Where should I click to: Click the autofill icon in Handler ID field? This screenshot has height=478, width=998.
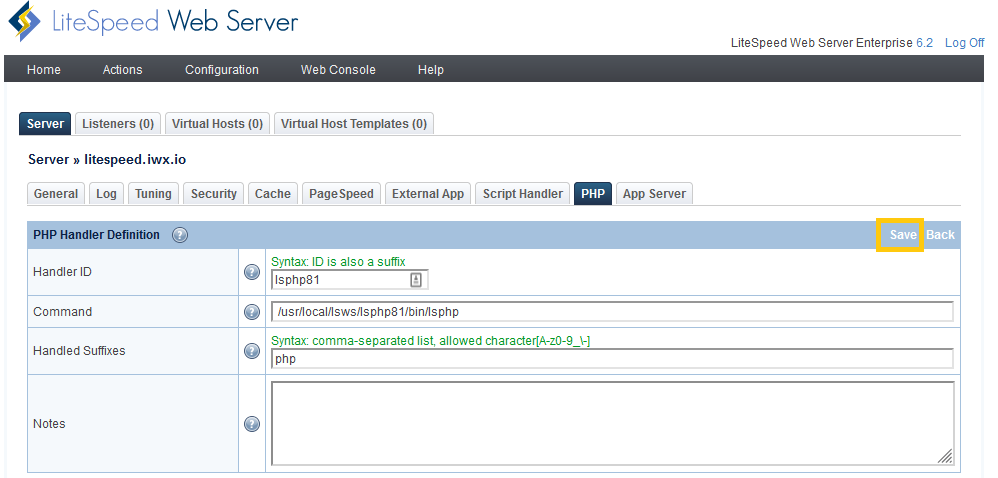[x=416, y=279]
